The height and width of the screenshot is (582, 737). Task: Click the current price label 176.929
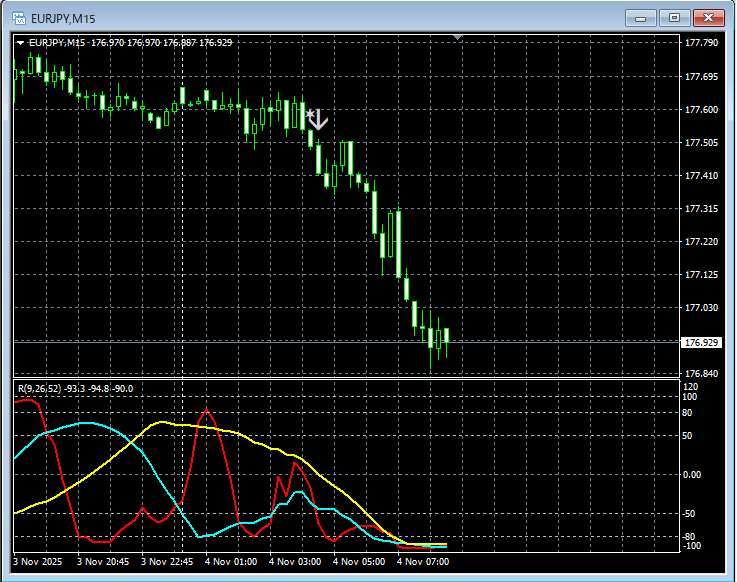coord(701,343)
